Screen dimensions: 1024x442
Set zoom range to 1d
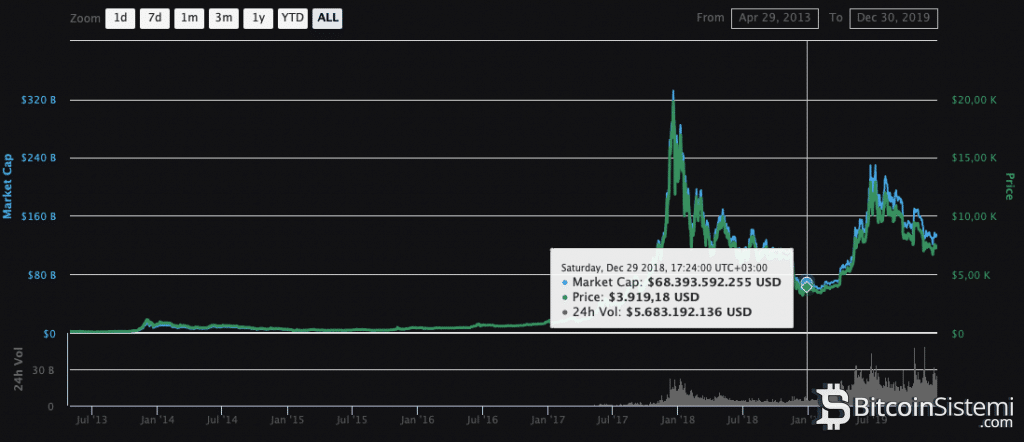pos(120,18)
